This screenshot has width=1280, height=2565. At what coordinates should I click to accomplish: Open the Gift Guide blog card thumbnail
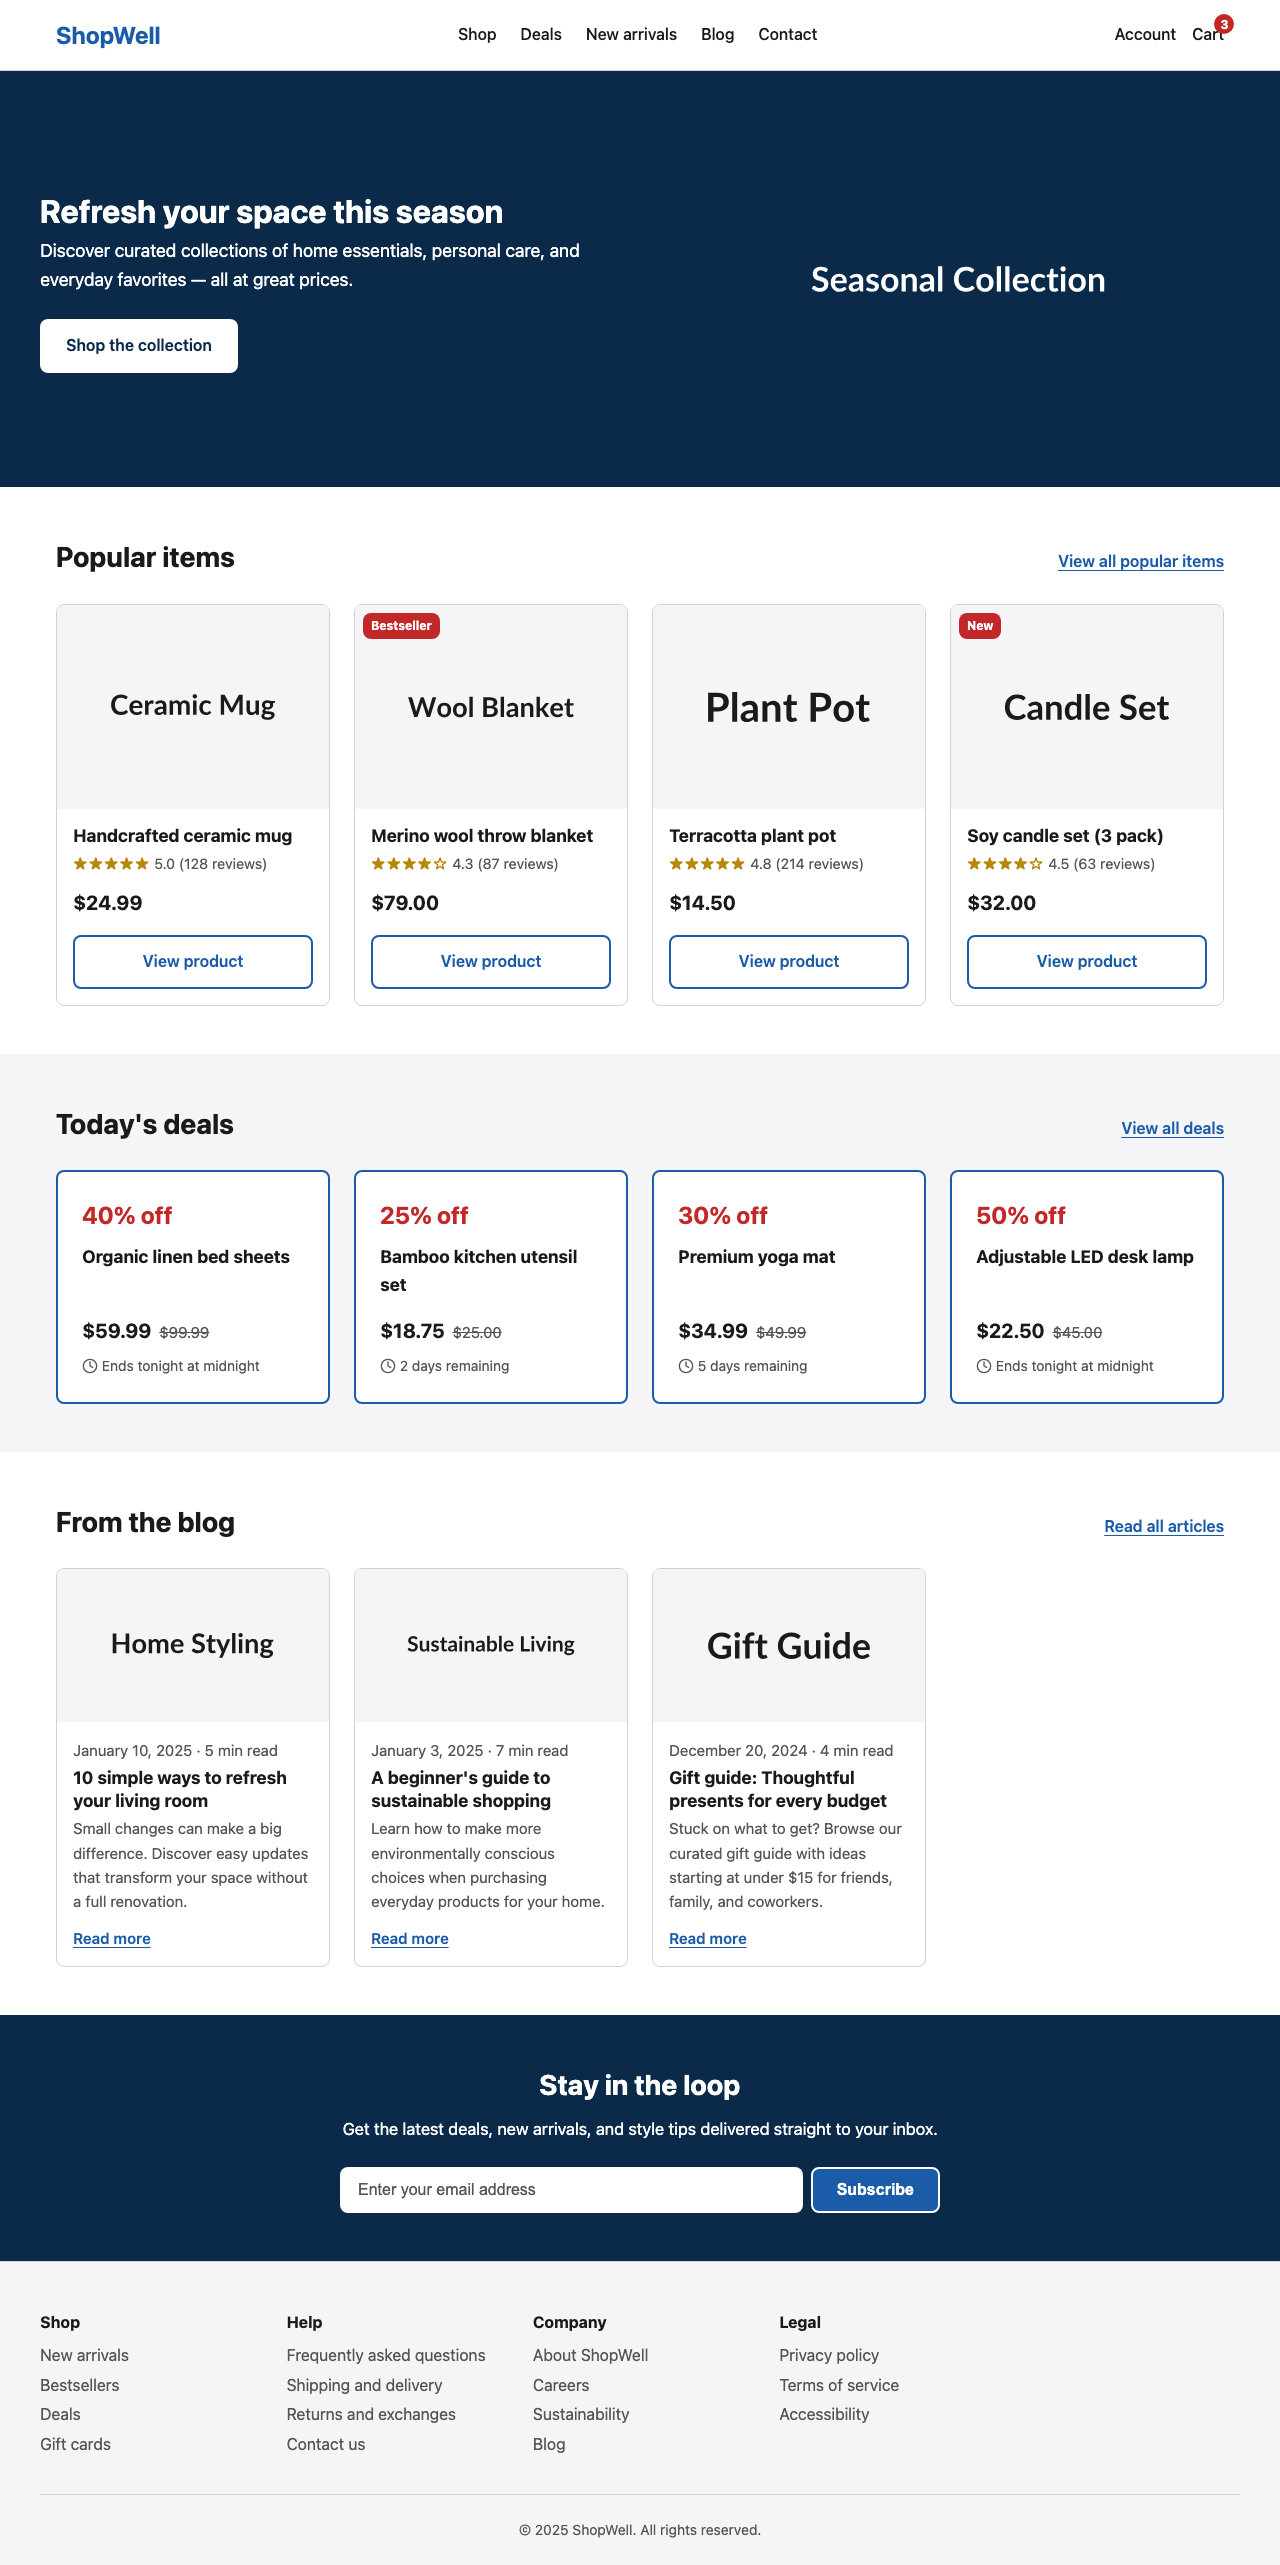[x=788, y=1644]
